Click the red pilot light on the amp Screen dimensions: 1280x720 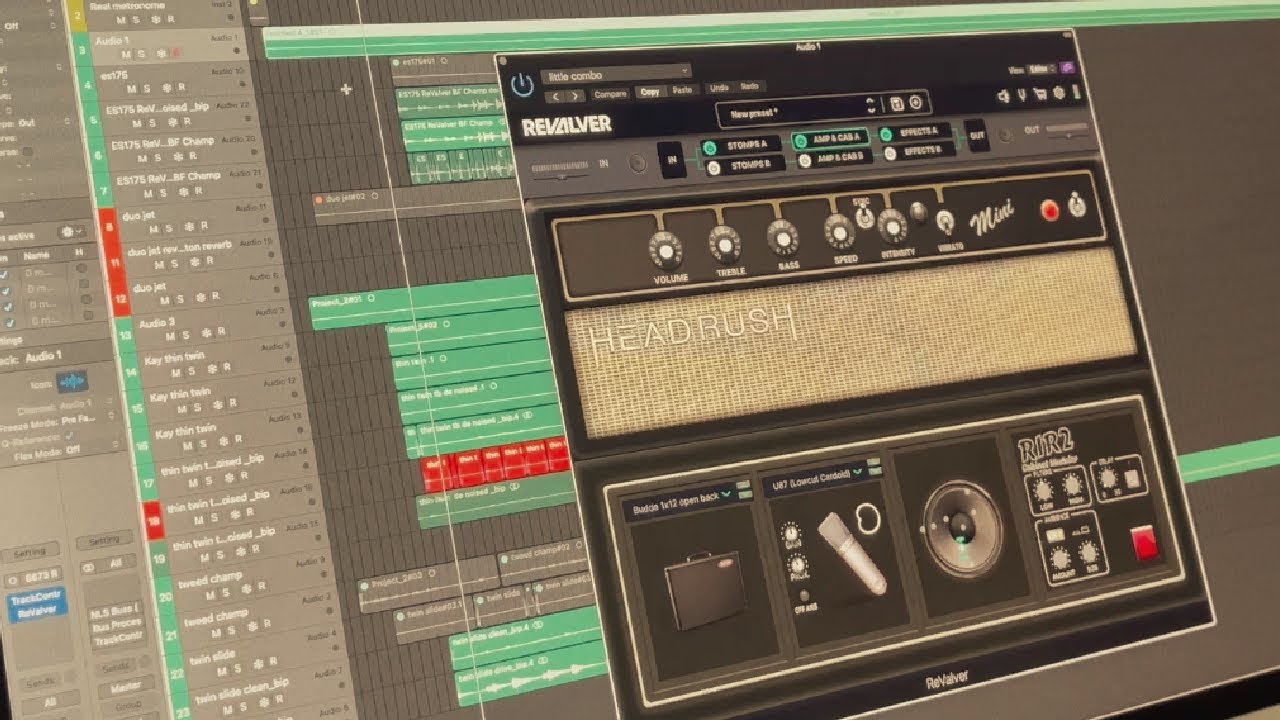coord(1050,211)
